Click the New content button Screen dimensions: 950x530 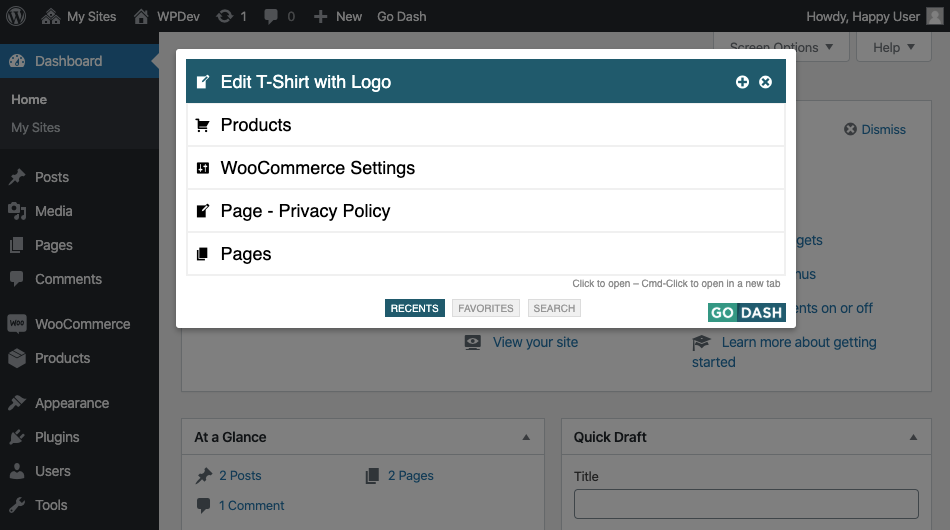tap(337, 16)
